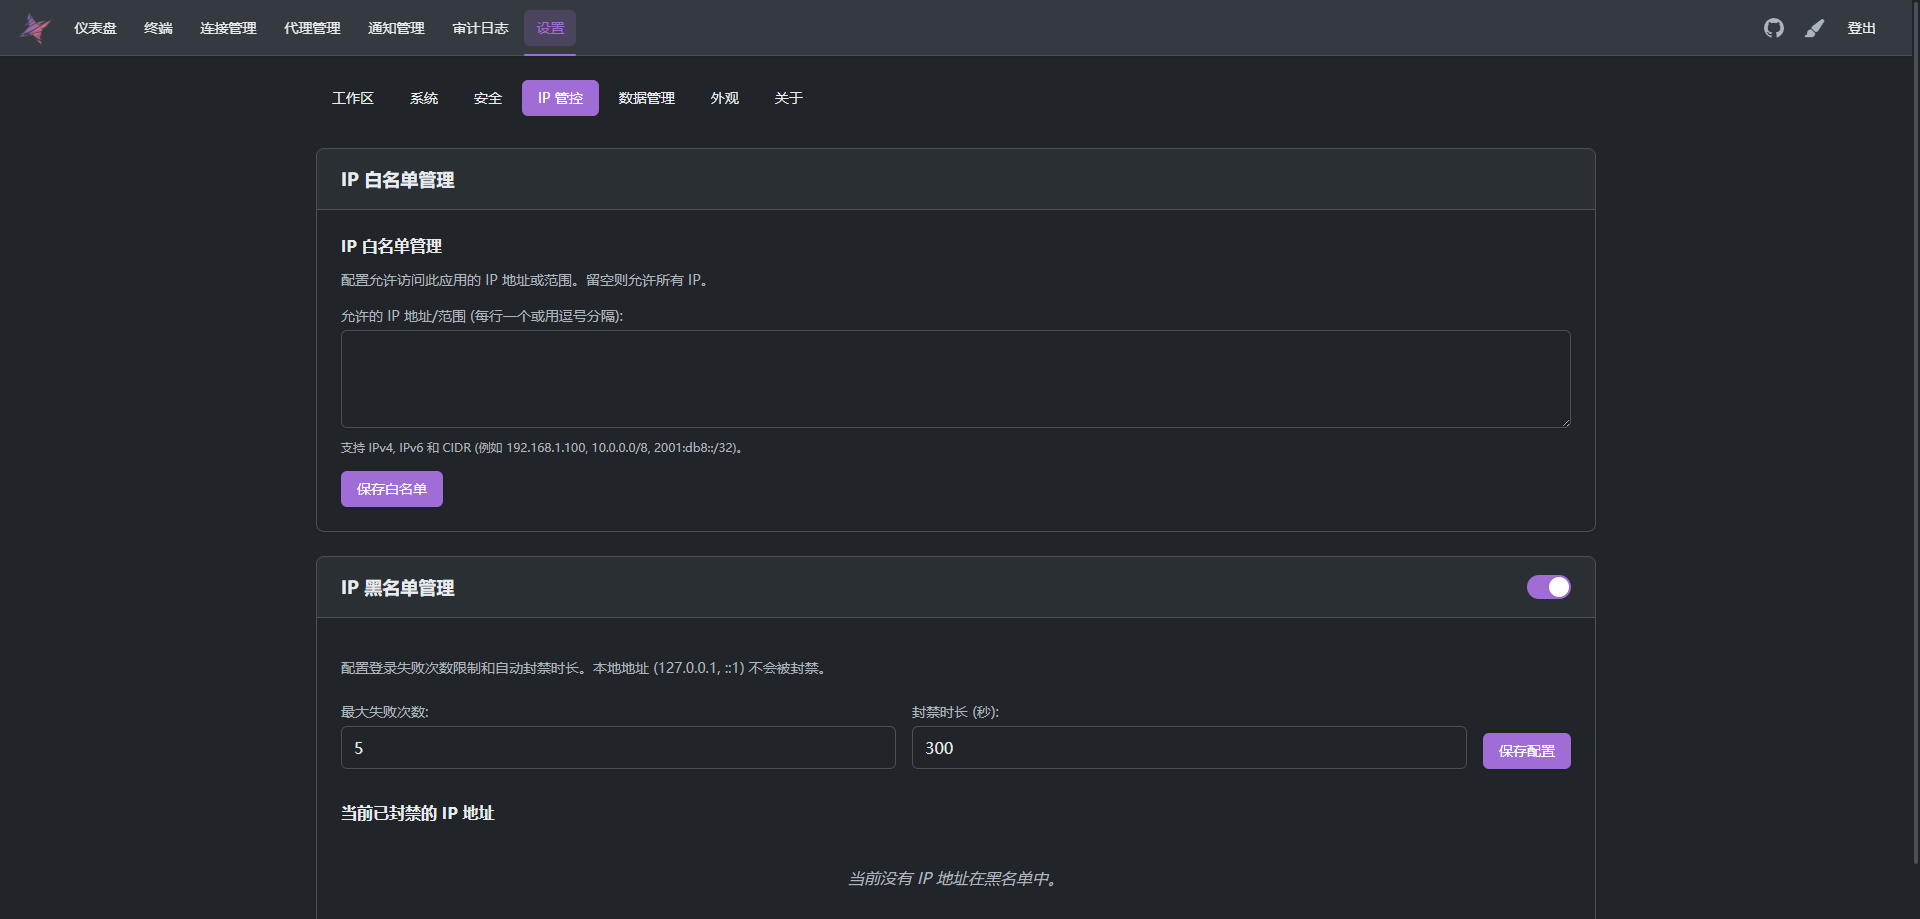1920x919 pixels.
Task: Focus the allowed IP whitelist textarea
Action: point(955,379)
